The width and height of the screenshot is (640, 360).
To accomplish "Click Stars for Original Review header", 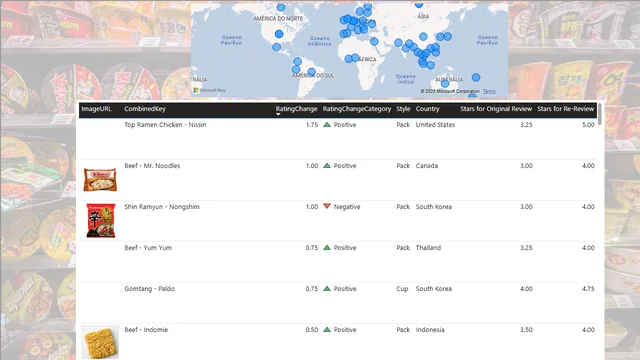I will [496, 109].
